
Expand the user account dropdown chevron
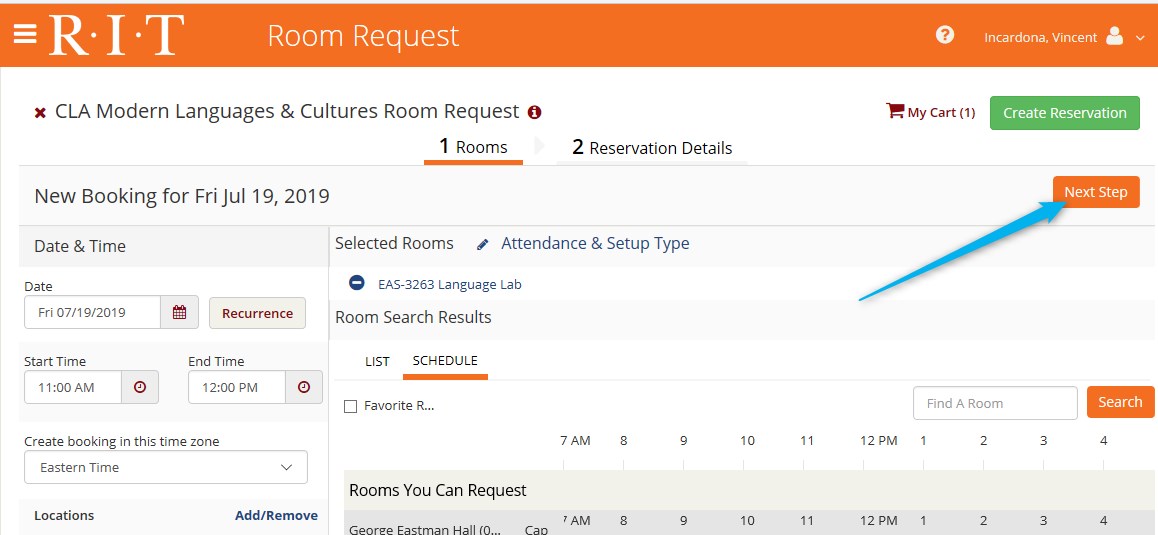click(x=1140, y=38)
